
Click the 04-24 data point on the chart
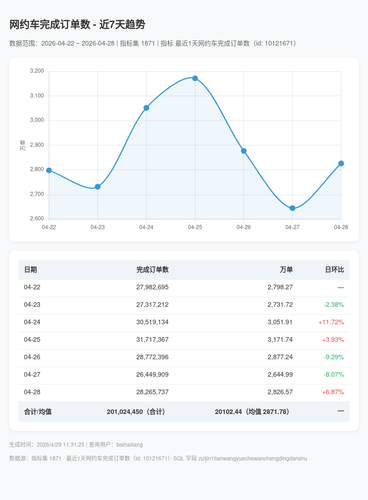click(146, 108)
